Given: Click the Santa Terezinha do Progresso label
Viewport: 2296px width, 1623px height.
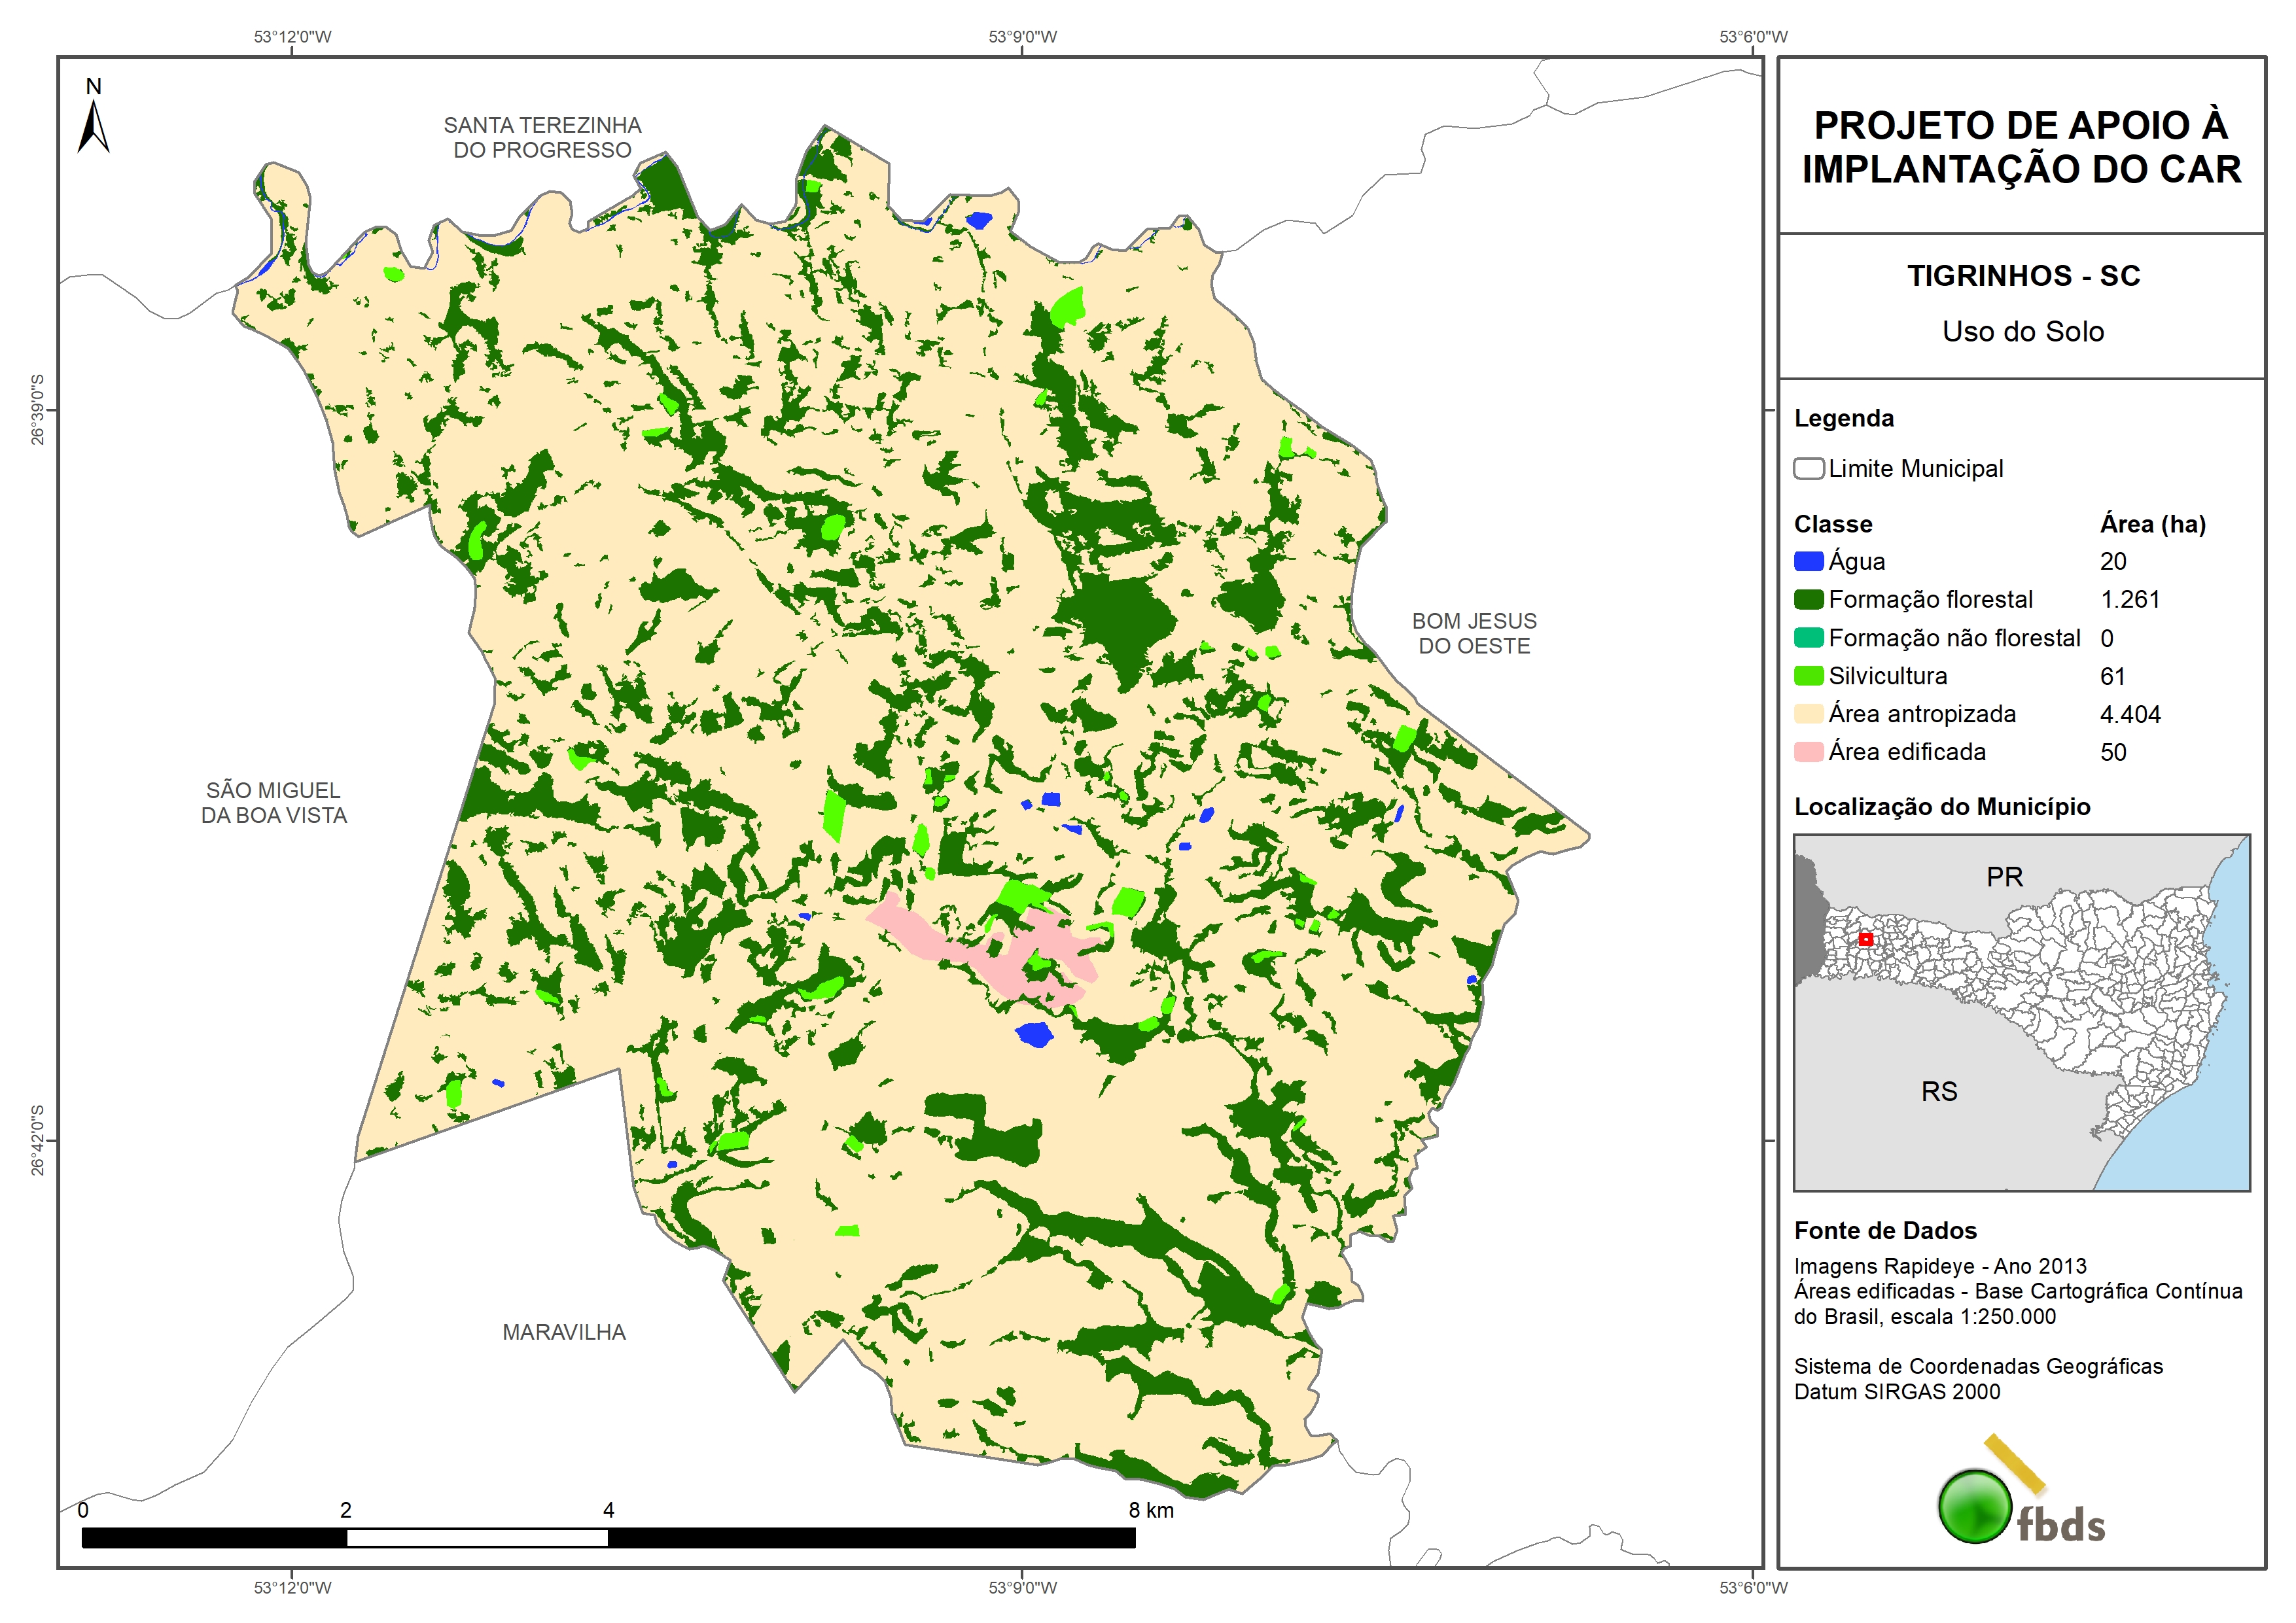Looking at the screenshot, I should point(542,138).
